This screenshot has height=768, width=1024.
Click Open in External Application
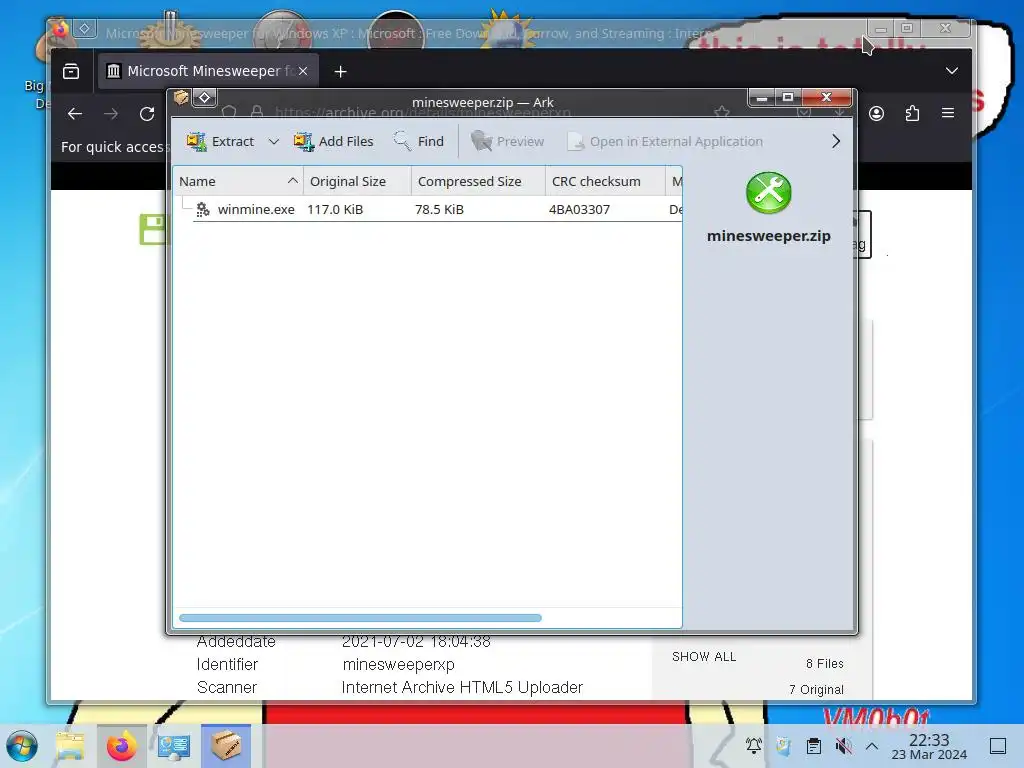665,141
